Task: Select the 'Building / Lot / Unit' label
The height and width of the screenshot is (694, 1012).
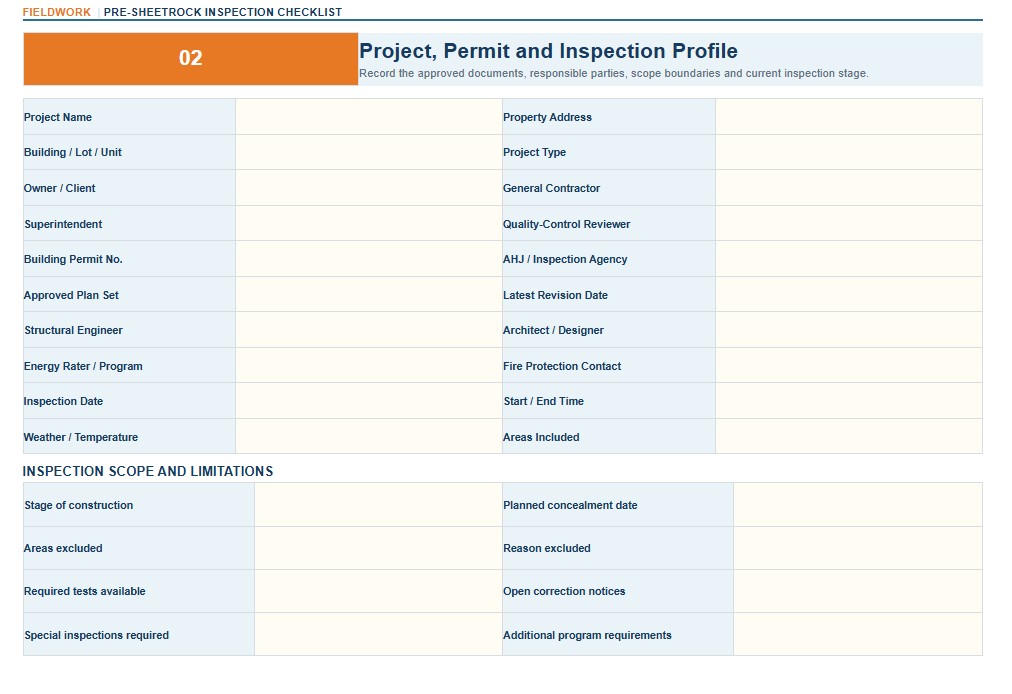Action: point(72,152)
